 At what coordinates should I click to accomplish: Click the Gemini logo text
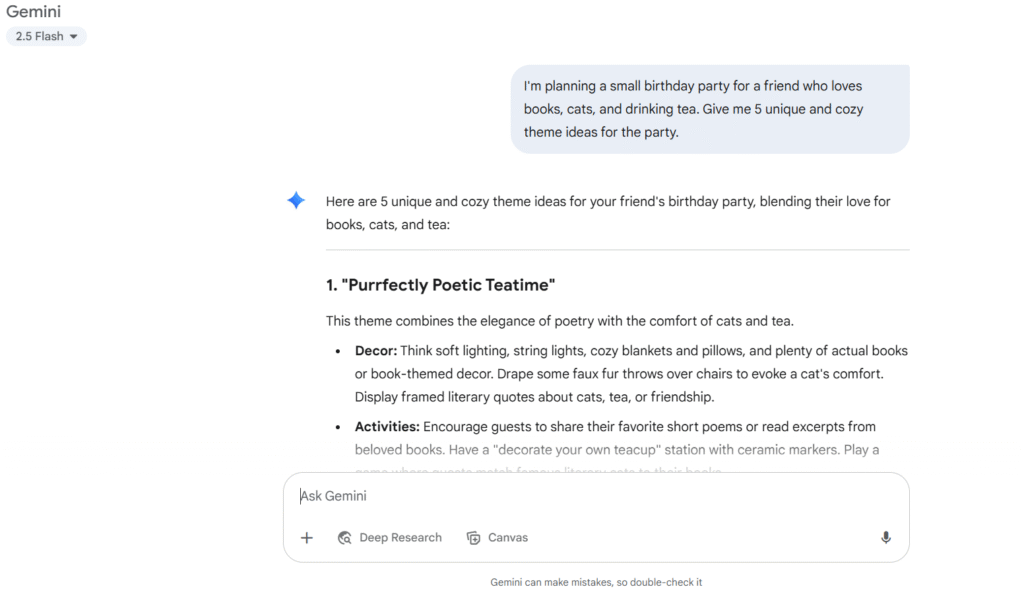(33, 11)
